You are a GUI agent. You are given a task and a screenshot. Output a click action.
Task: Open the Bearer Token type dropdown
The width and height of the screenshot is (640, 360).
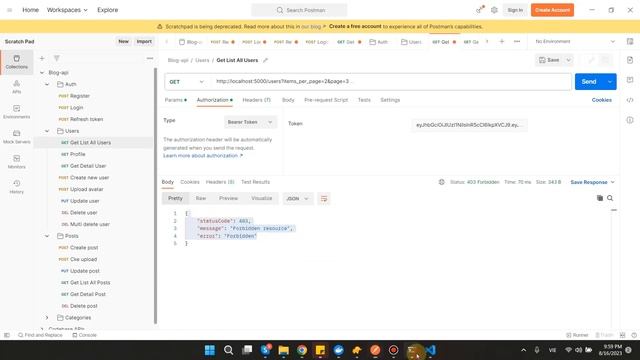pos(250,122)
